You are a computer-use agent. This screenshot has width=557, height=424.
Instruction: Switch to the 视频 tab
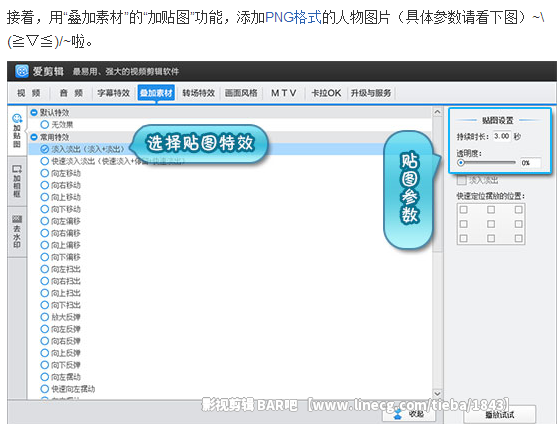click(29, 93)
